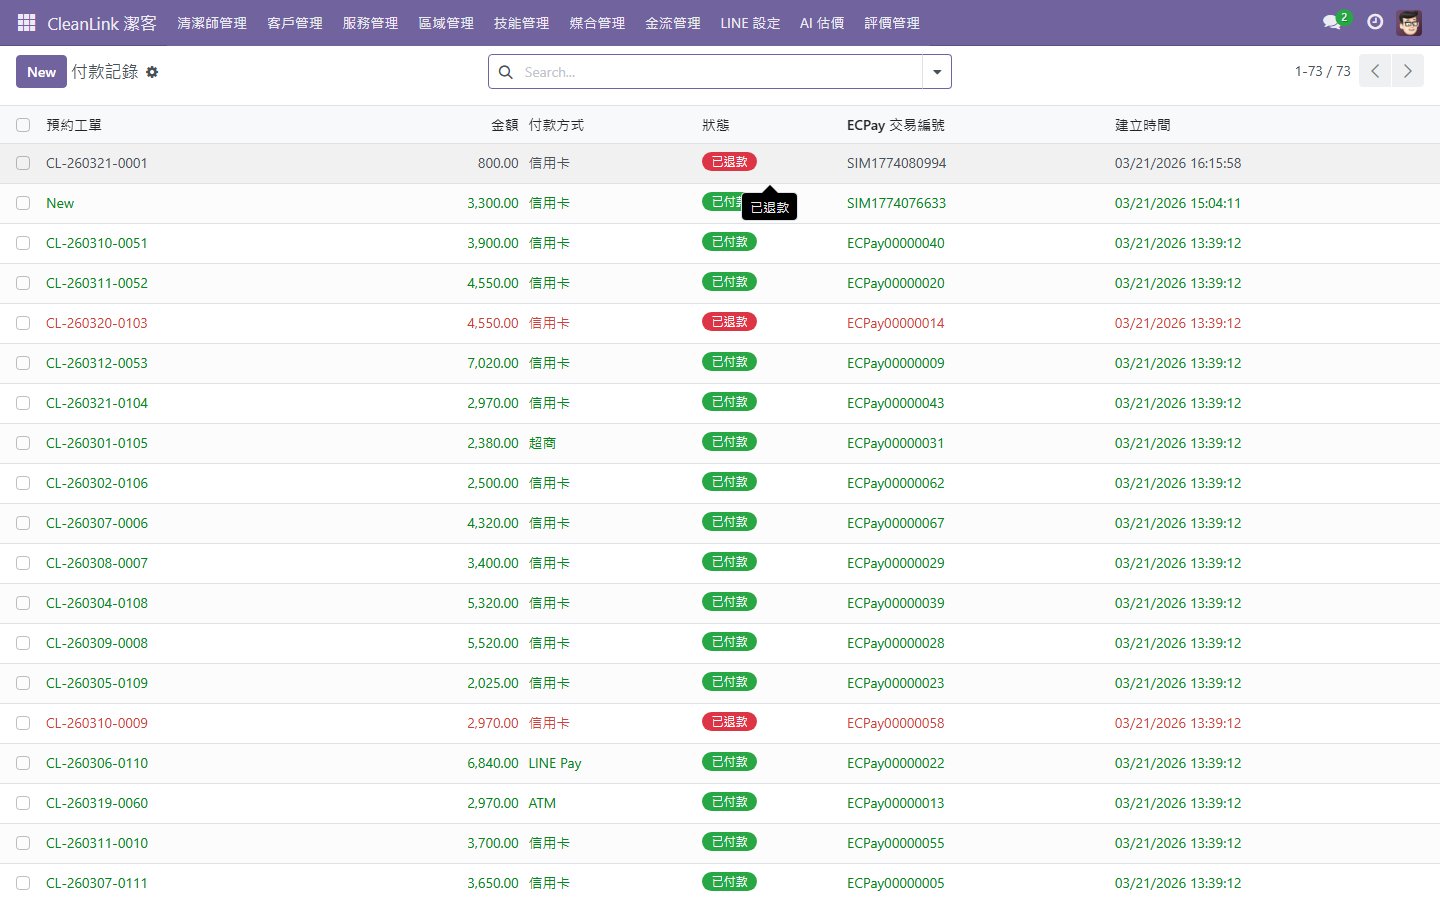Check the row CL-260320-0103 checkbox
The width and height of the screenshot is (1440, 900).
pyautogui.click(x=23, y=323)
